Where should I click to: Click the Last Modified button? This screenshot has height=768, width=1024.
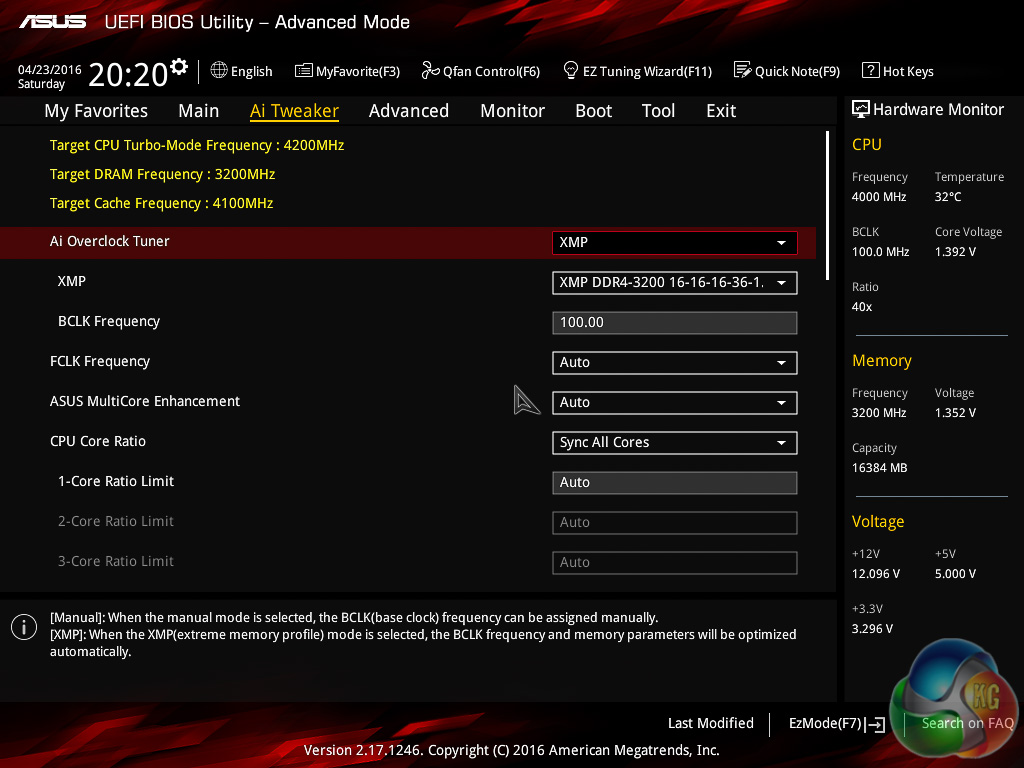pos(711,723)
